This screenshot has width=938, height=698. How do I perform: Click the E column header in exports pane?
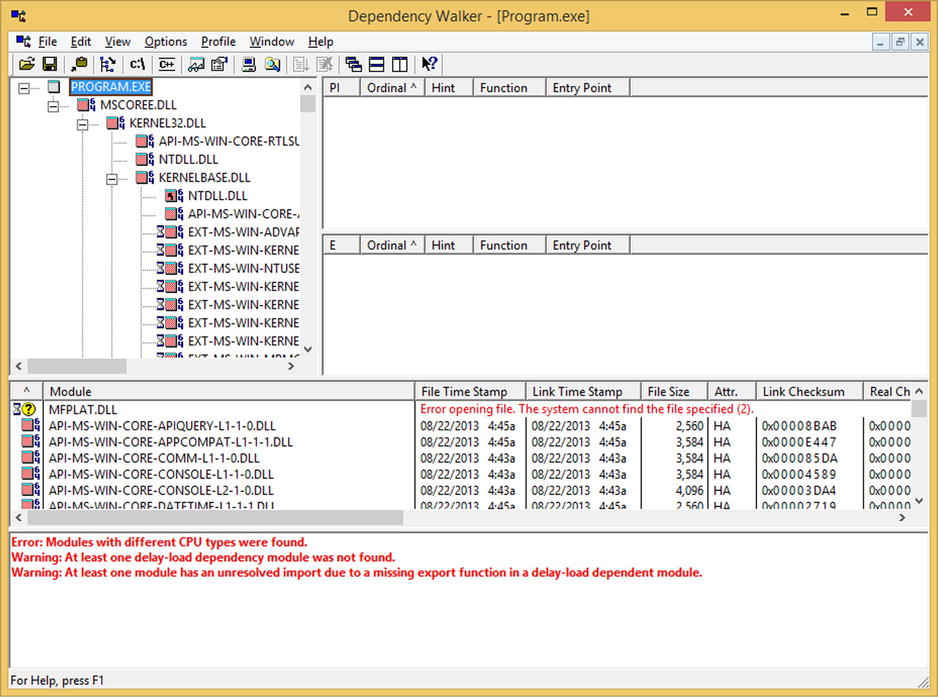pos(341,245)
